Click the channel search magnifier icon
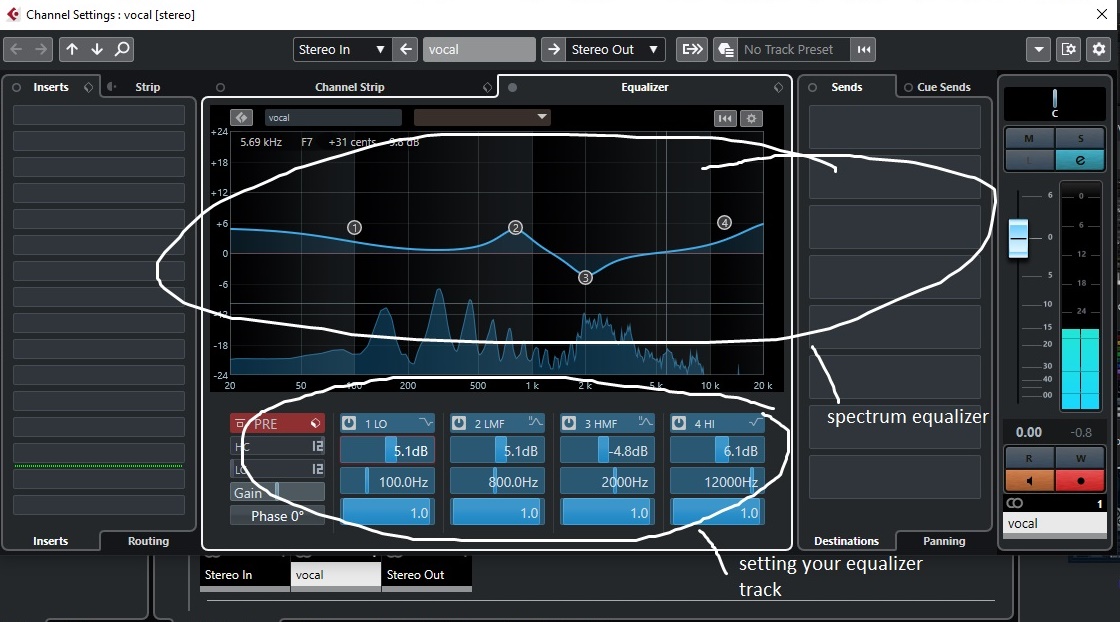This screenshot has width=1120, height=622. point(122,49)
